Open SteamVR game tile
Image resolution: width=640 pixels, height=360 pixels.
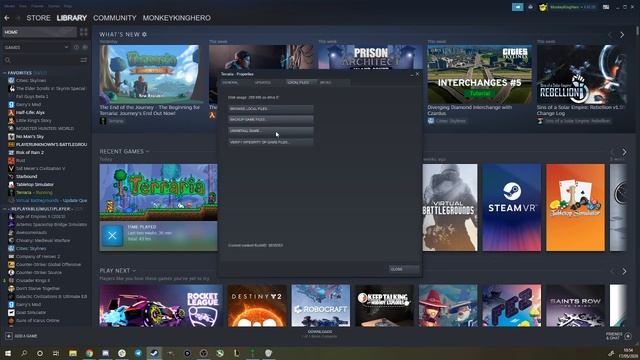coord(512,207)
